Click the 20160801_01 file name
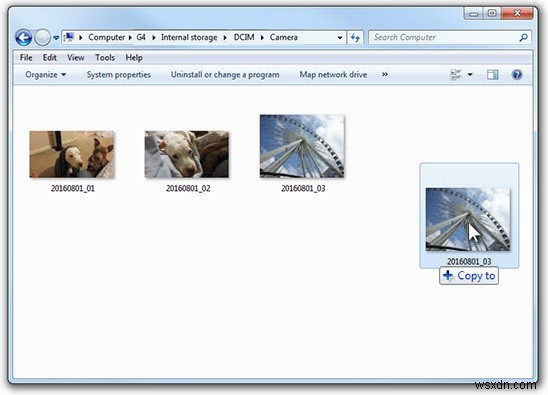 73,188
